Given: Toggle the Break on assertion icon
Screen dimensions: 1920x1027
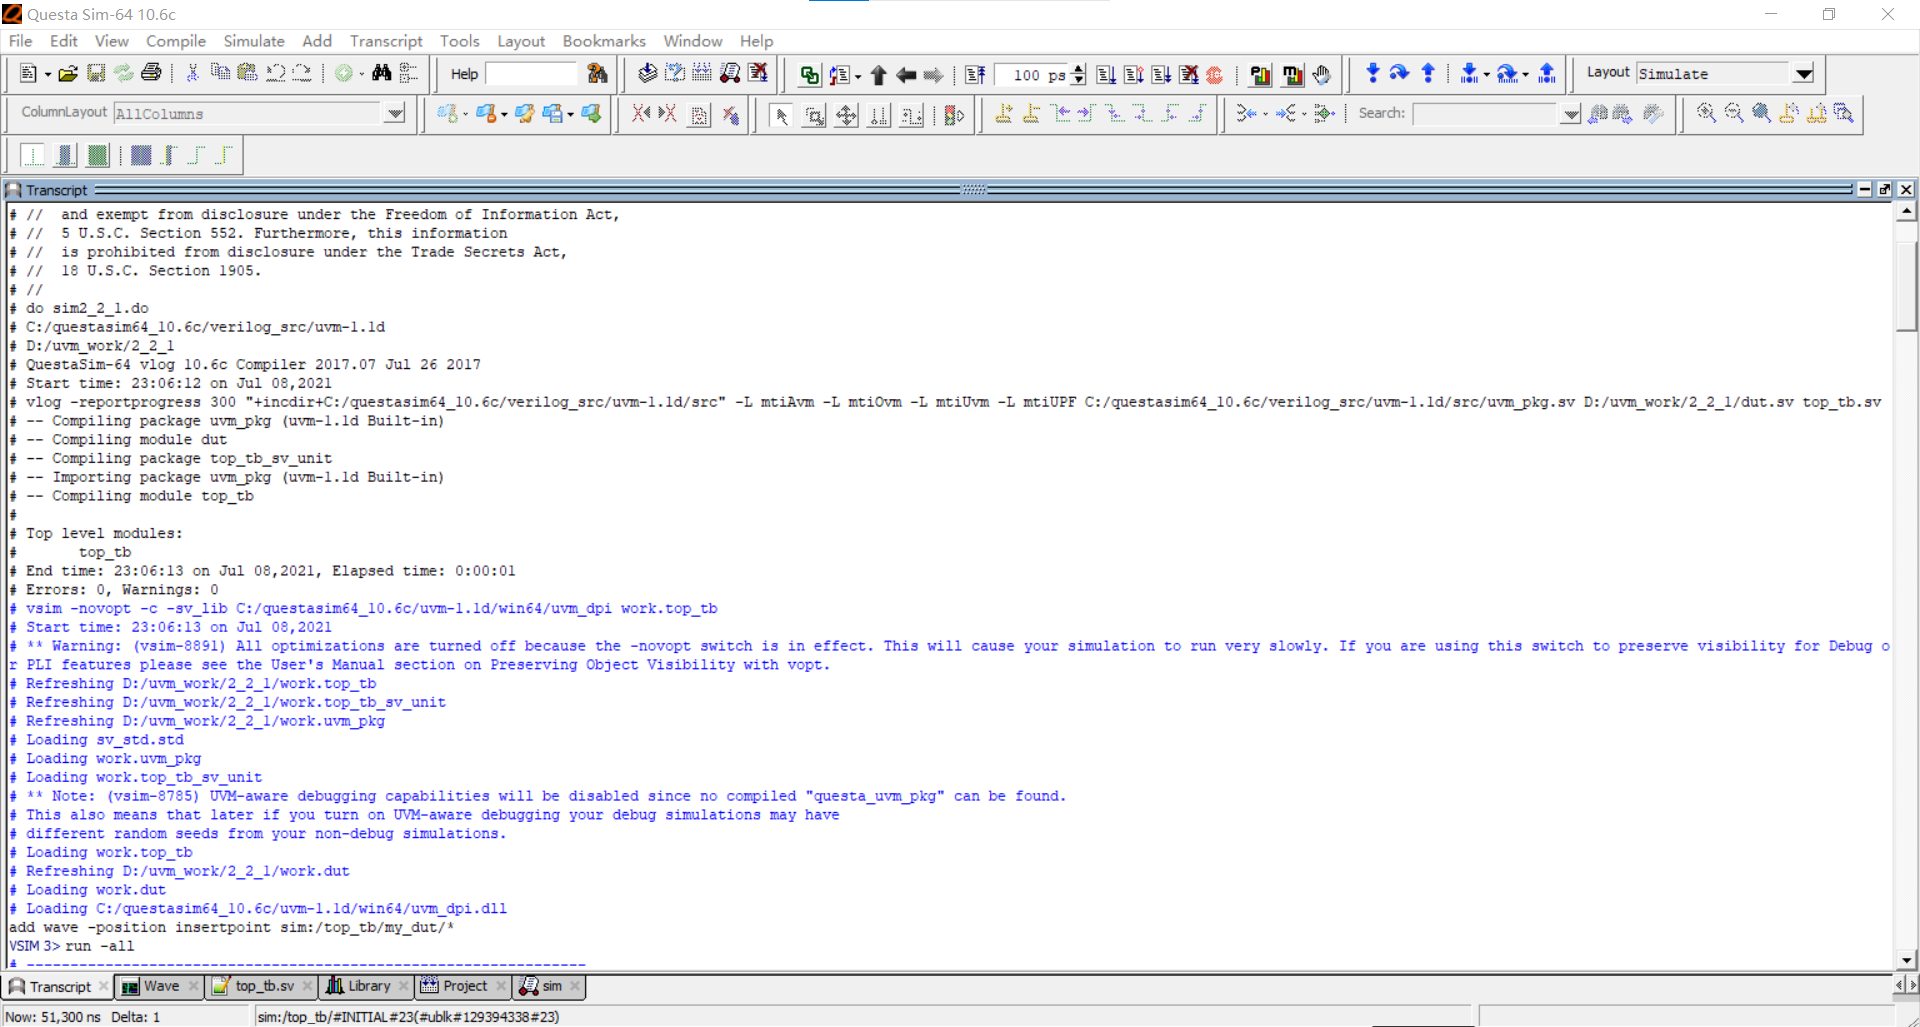Looking at the screenshot, I should pyautogui.click(x=1214, y=73).
